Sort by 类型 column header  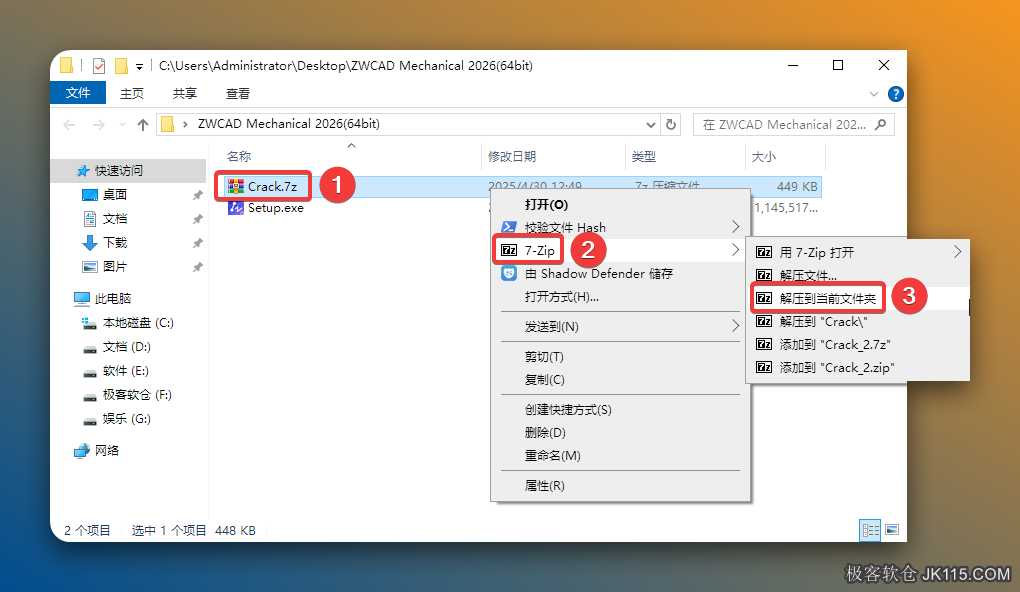coord(643,157)
